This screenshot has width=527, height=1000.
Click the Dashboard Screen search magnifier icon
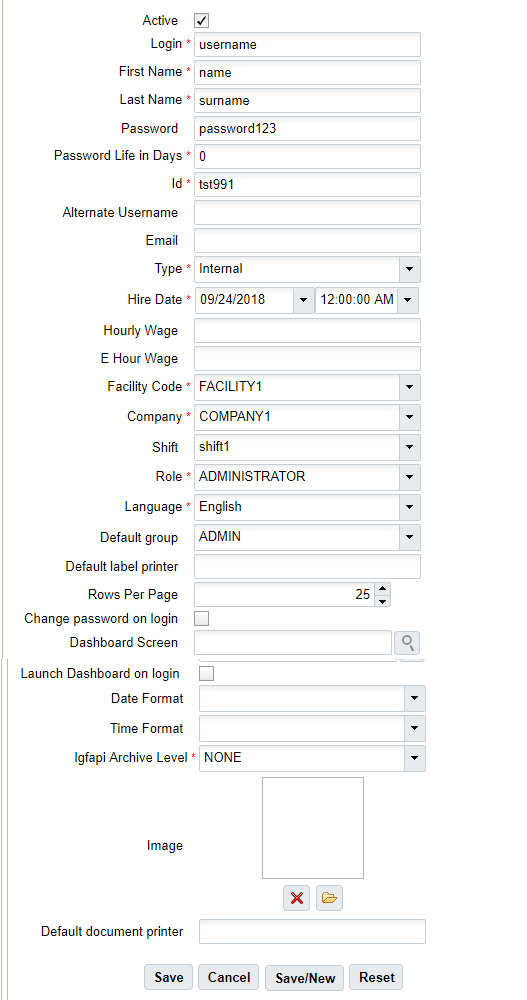coord(406,642)
